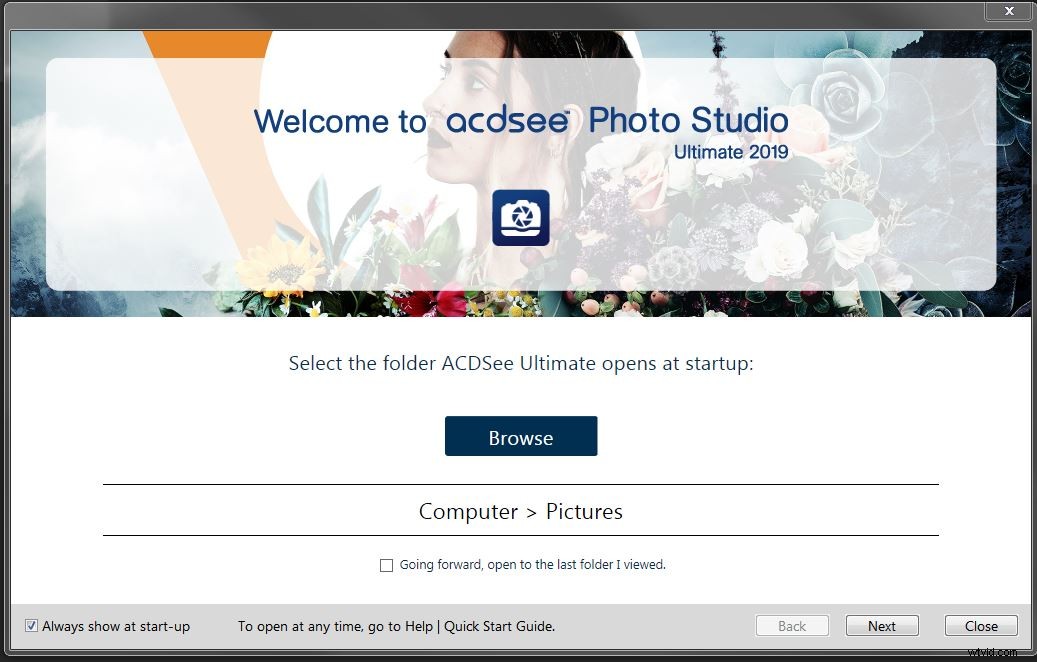Disable the 'Always show at start-up' checkbox
The width and height of the screenshot is (1037, 662).
coord(31,625)
